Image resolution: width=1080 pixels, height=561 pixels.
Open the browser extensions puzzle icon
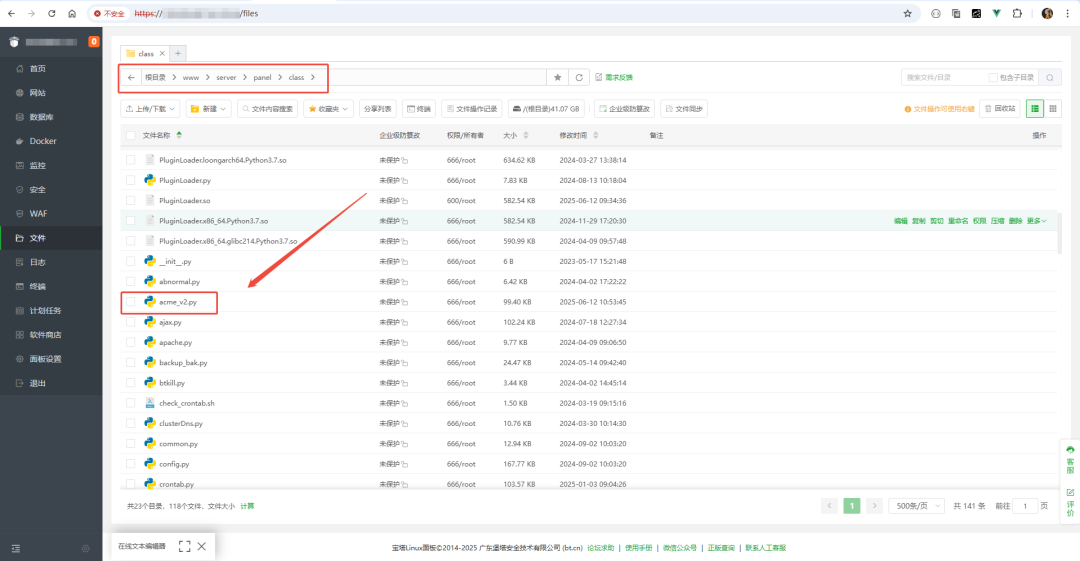1017,13
